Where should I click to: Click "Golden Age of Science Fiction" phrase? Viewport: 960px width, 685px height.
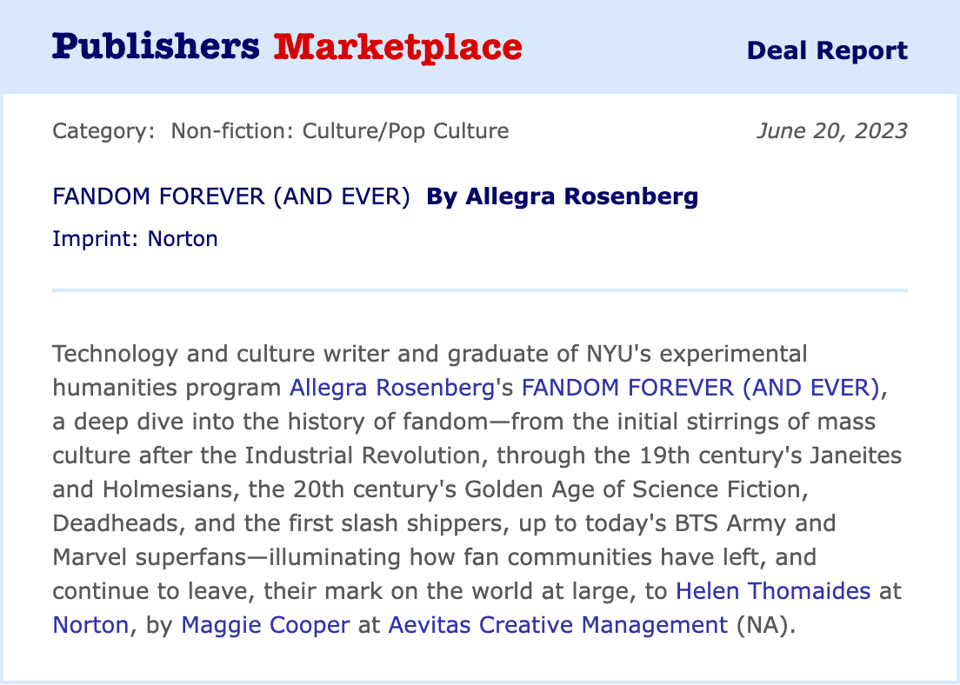633,490
